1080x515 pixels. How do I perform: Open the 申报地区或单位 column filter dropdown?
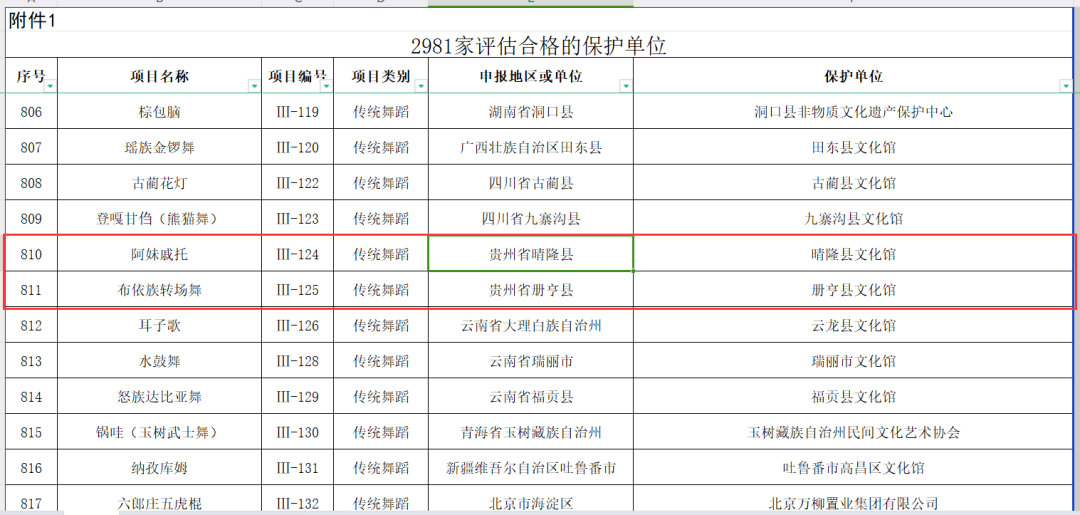625,87
